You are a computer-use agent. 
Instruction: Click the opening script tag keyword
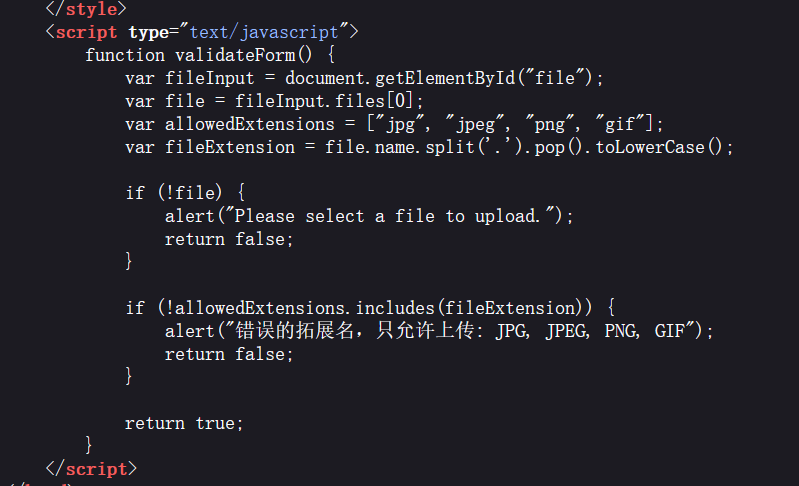(x=86, y=32)
